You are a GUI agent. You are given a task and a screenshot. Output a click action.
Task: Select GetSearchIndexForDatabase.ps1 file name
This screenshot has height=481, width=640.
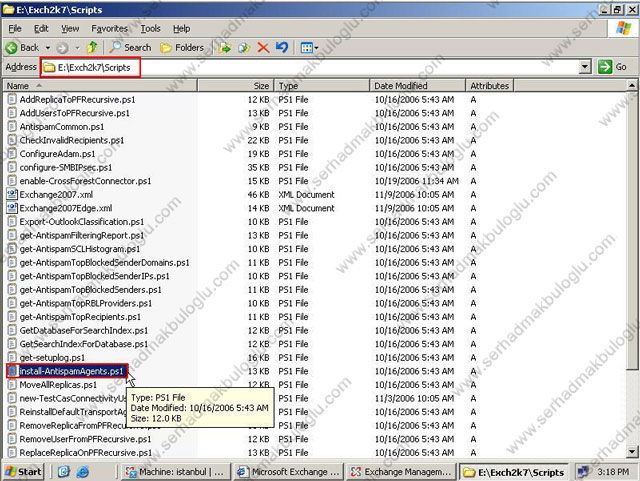click(x=84, y=344)
